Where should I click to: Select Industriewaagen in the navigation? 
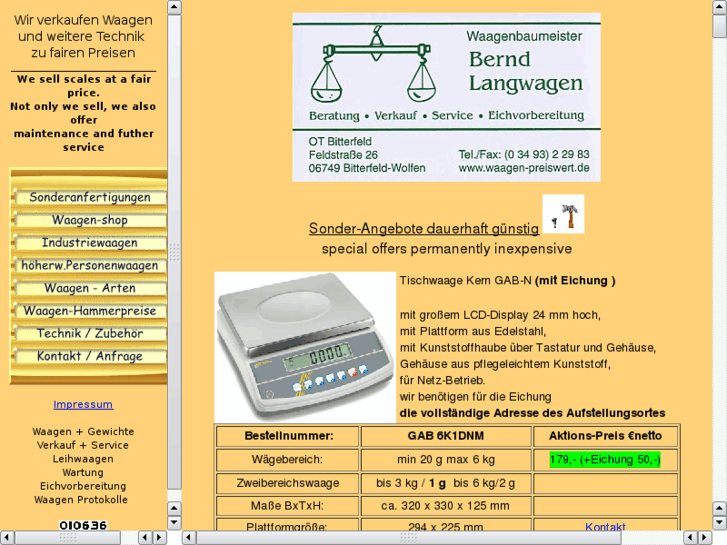point(90,243)
